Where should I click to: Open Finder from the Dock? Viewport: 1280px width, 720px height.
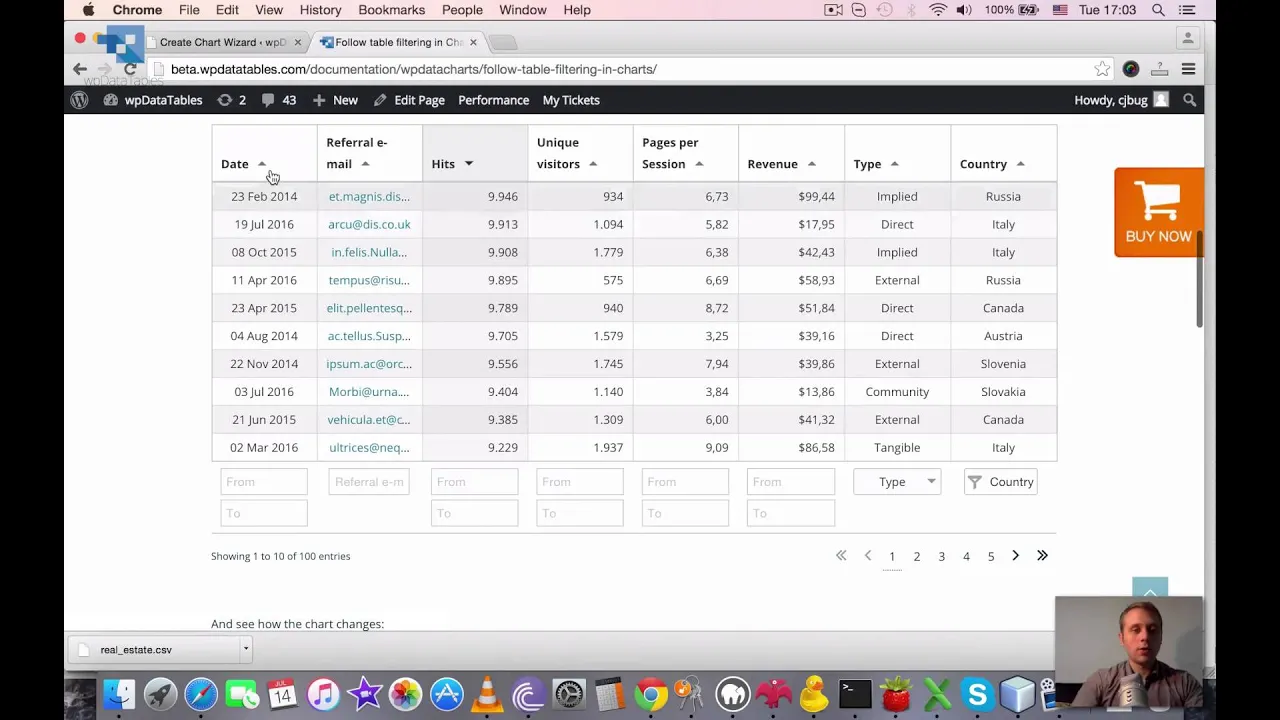(x=119, y=694)
